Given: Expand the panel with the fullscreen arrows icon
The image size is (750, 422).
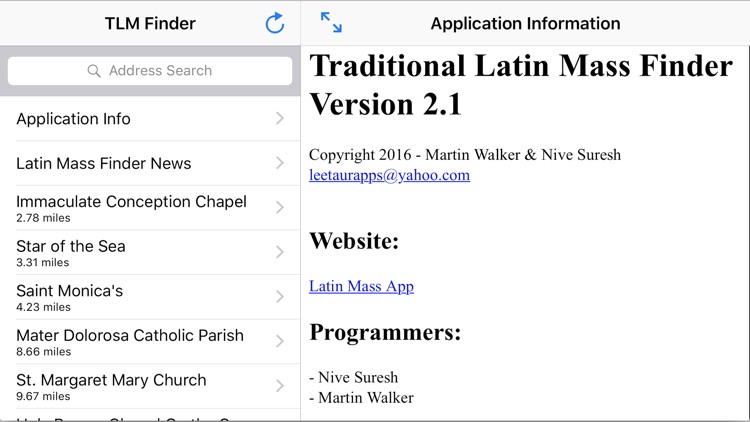Looking at the screenshot, I should 331,23.
